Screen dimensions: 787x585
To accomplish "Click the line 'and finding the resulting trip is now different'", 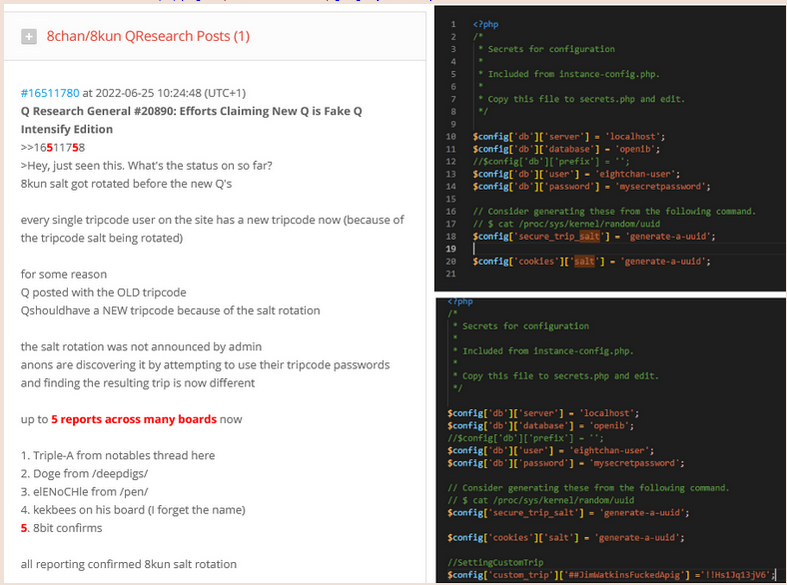I will [x=138, y=383].
